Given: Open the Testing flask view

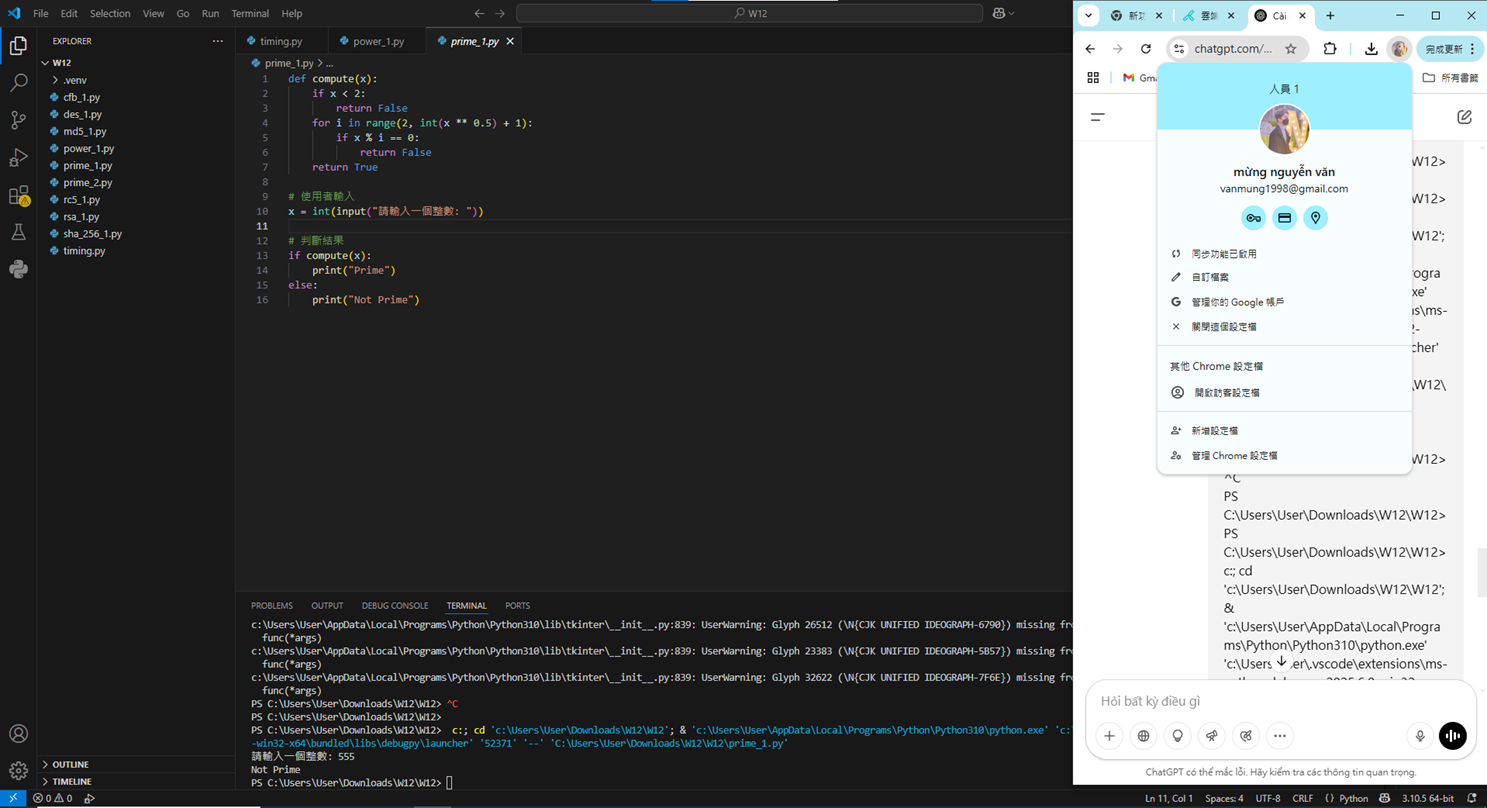Looking at the screenshot, I should 18,232.
